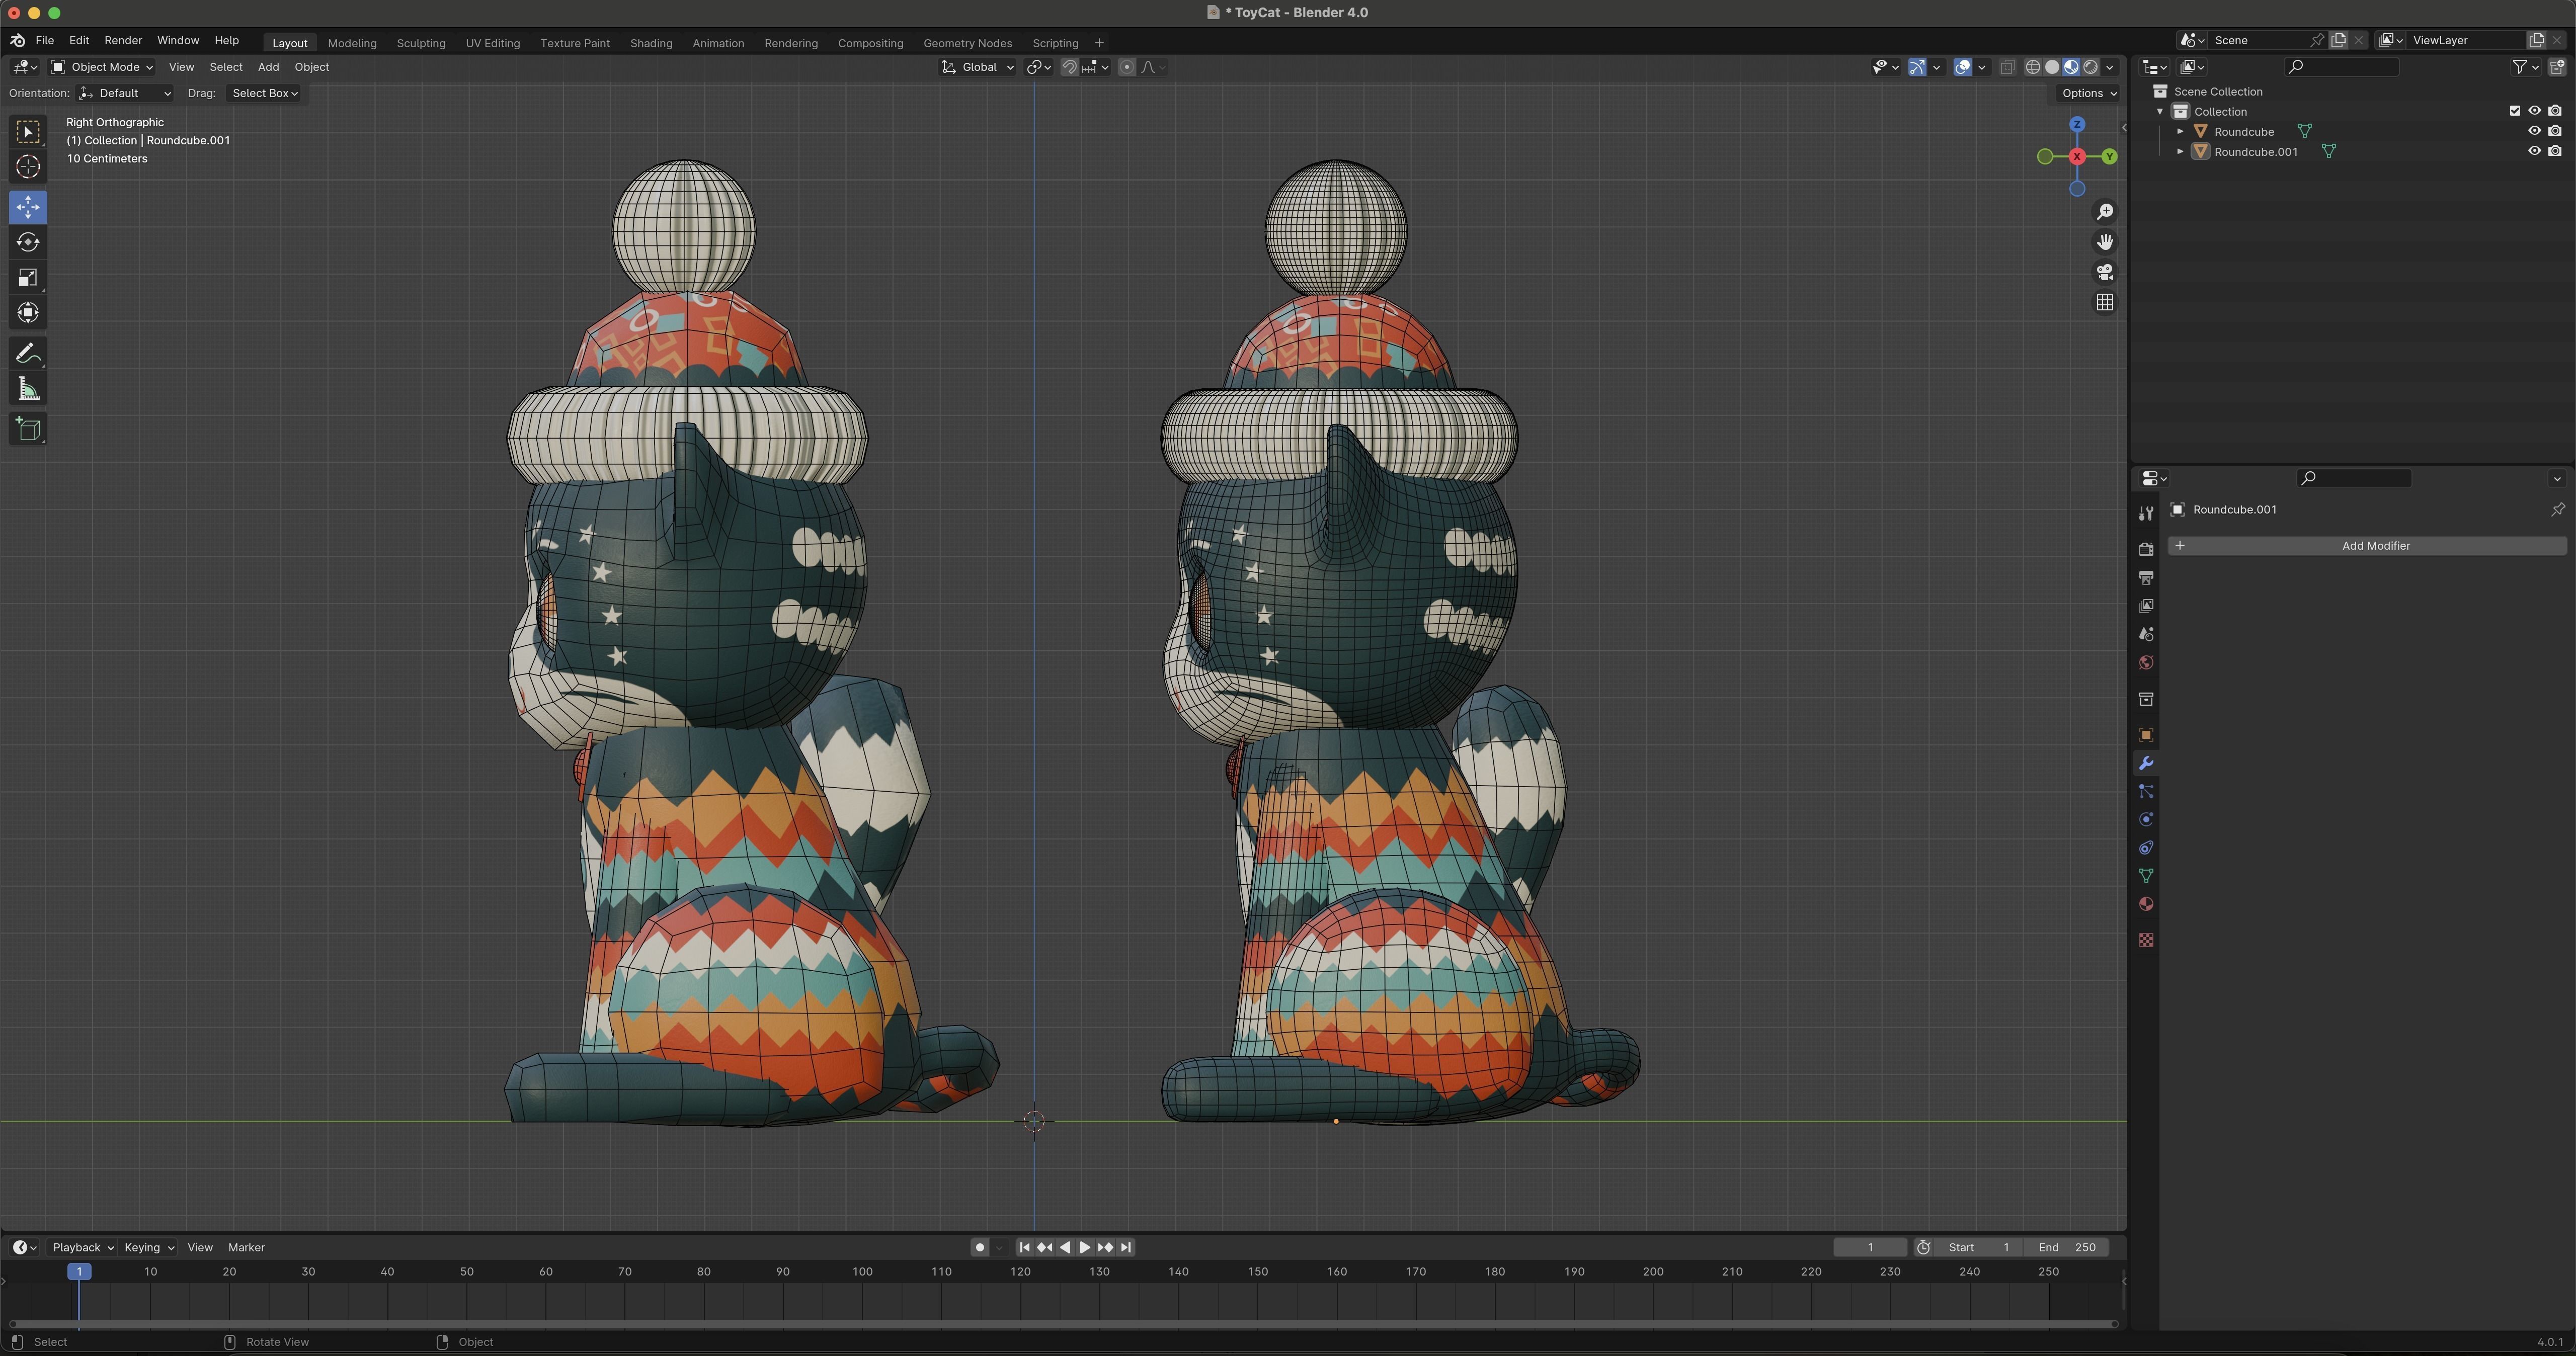
Task: Click the new collection icon in the Outliner
Action: click(x=2557, y=67)
